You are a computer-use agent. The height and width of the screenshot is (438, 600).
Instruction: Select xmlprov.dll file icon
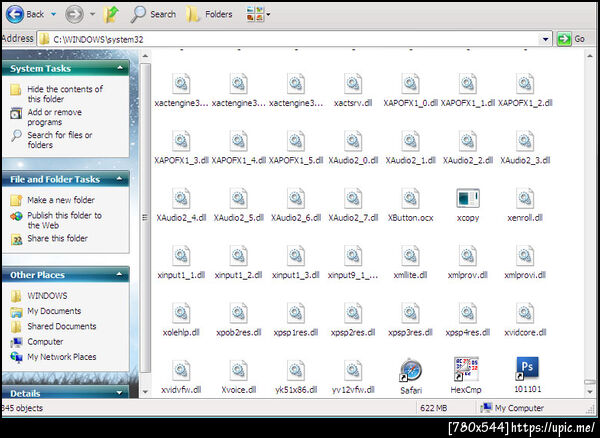coord(468,256)
